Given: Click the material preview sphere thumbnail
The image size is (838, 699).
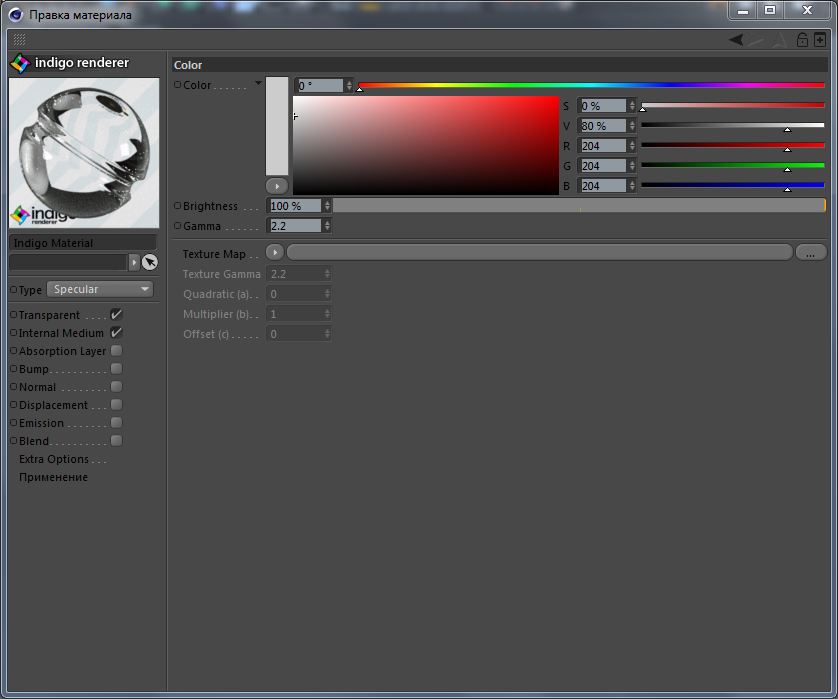Looking at the screenshot, I should tap(84, 152).
